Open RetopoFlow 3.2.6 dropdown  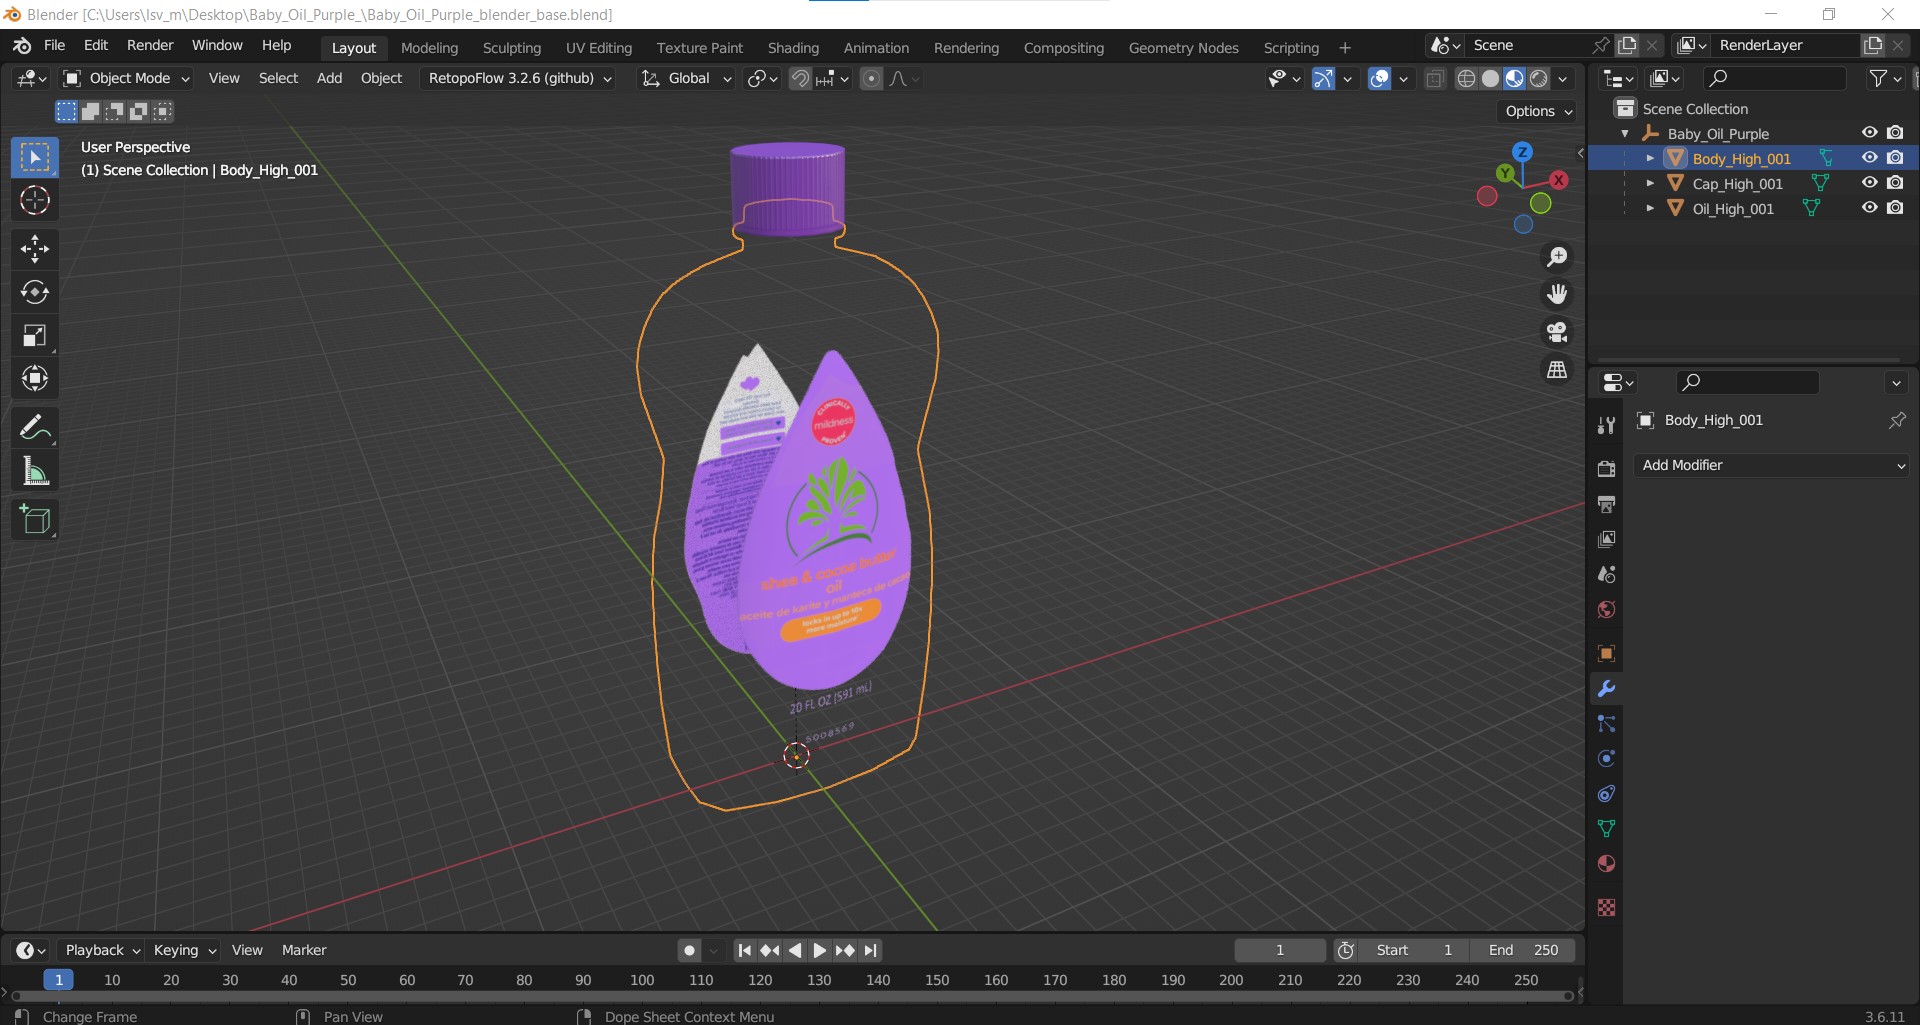(520, 78)
